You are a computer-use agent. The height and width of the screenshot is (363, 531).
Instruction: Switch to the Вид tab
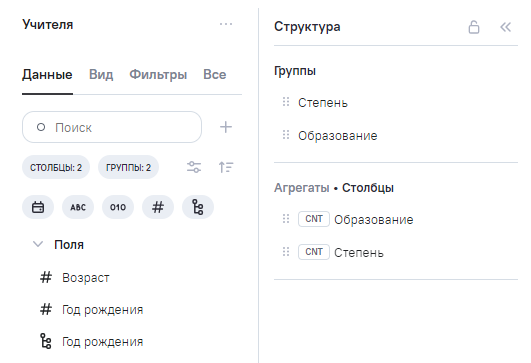[x=101, y=74]
